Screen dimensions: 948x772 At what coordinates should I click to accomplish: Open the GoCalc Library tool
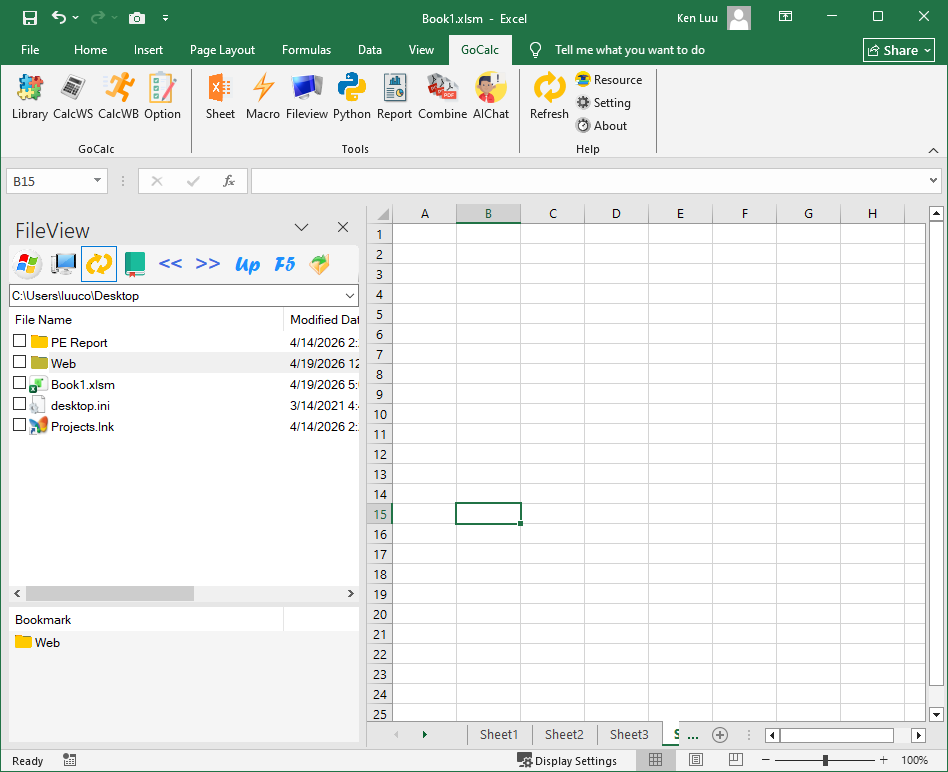coord(30,97)
